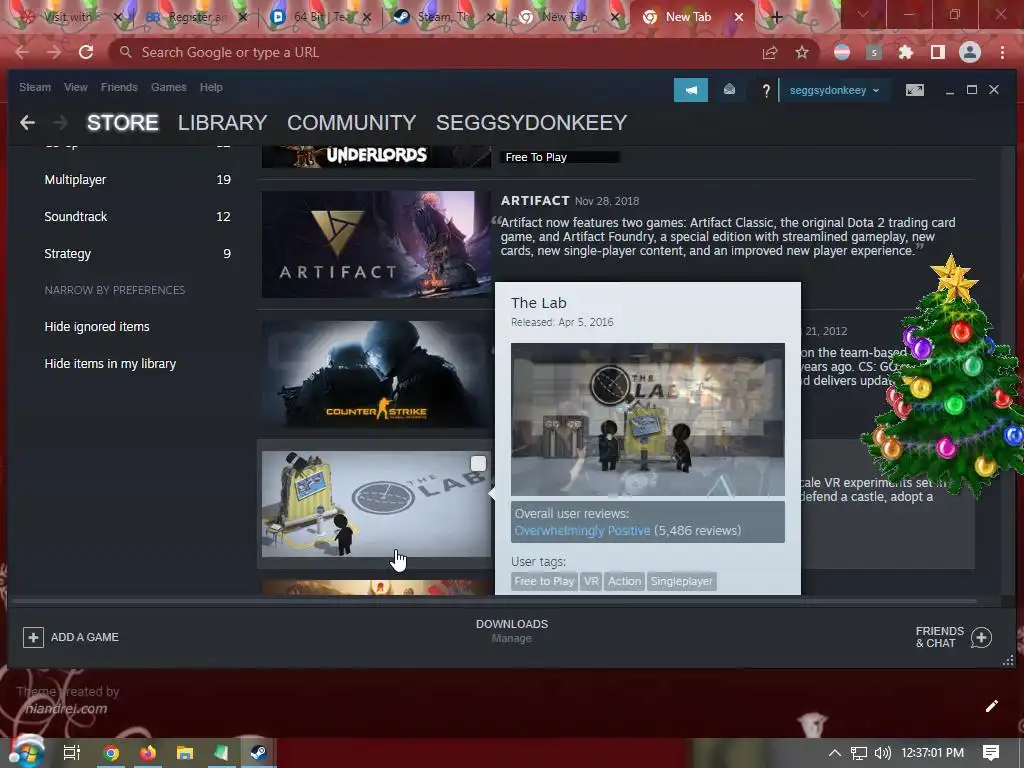Image resolution: width=1024 pixels, height=768 pixels.
Task: Click the Action user tag
Action: click(624, 581)
